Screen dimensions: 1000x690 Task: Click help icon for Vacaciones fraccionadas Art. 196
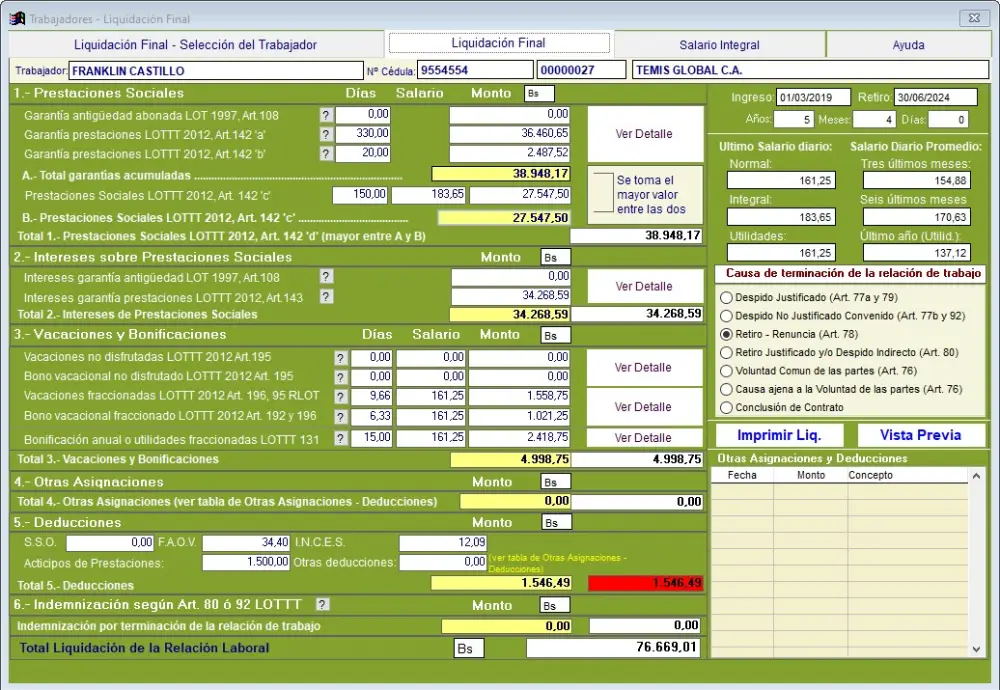(341, 397)
